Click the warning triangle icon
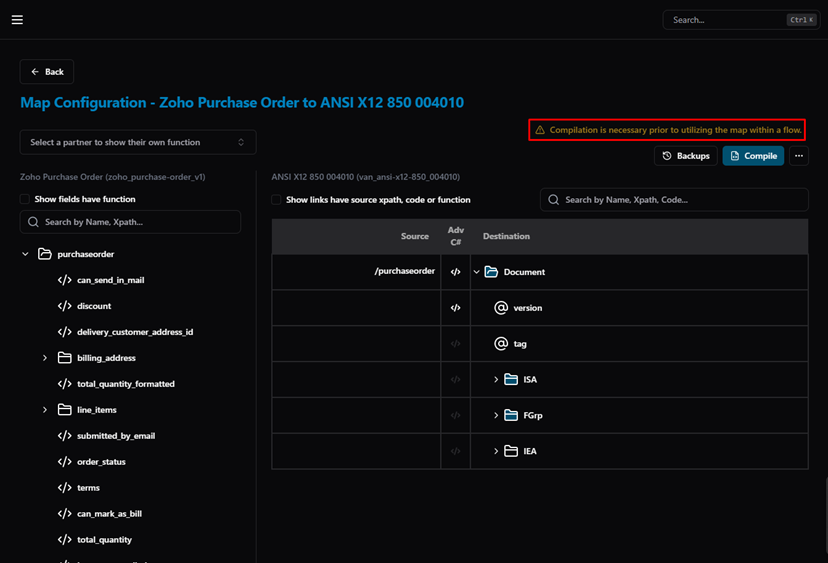This screenshot has height=563, width=828. [x=540, y=130]
